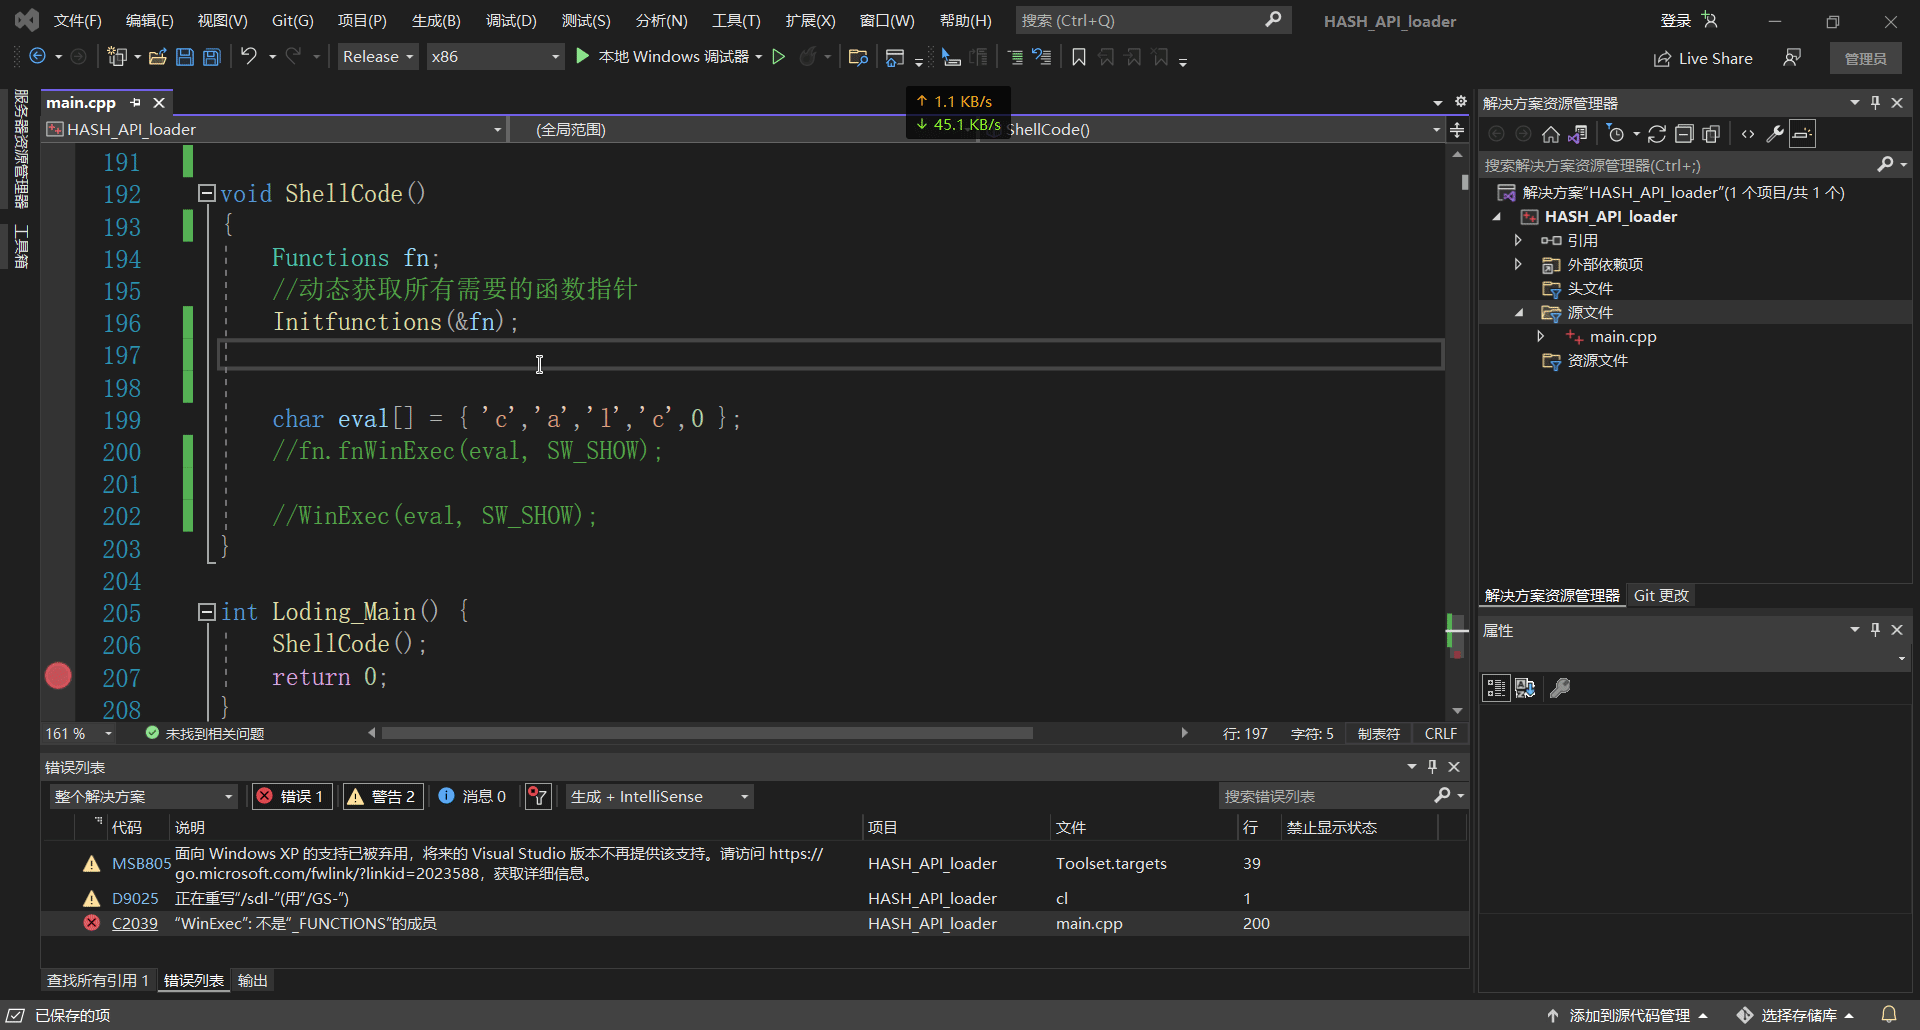Viewport: 1920px width, 1030px height.
Task: Toggle auto-hide pin on error list panel
Action: click(1432, 766)
